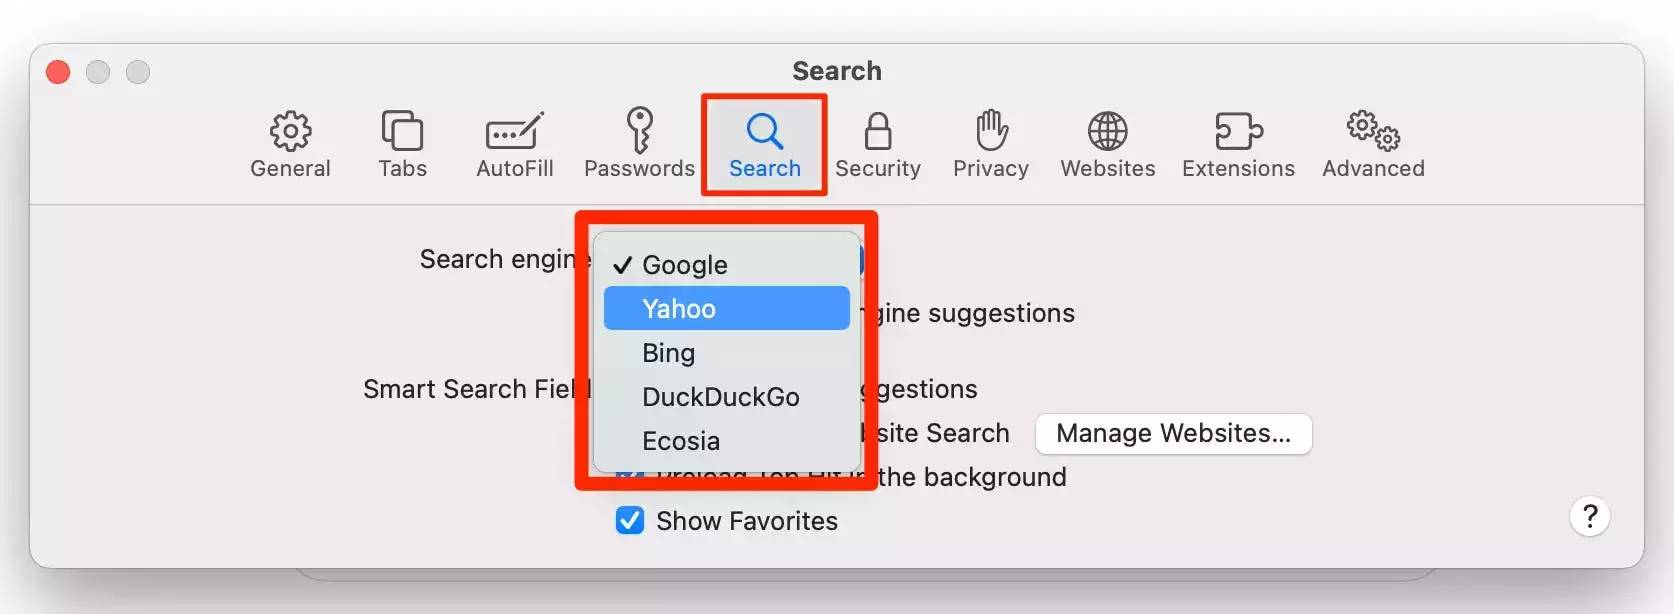Show Advanced preferences
The image size is (1674, 614).
[x=1373, y=144]
